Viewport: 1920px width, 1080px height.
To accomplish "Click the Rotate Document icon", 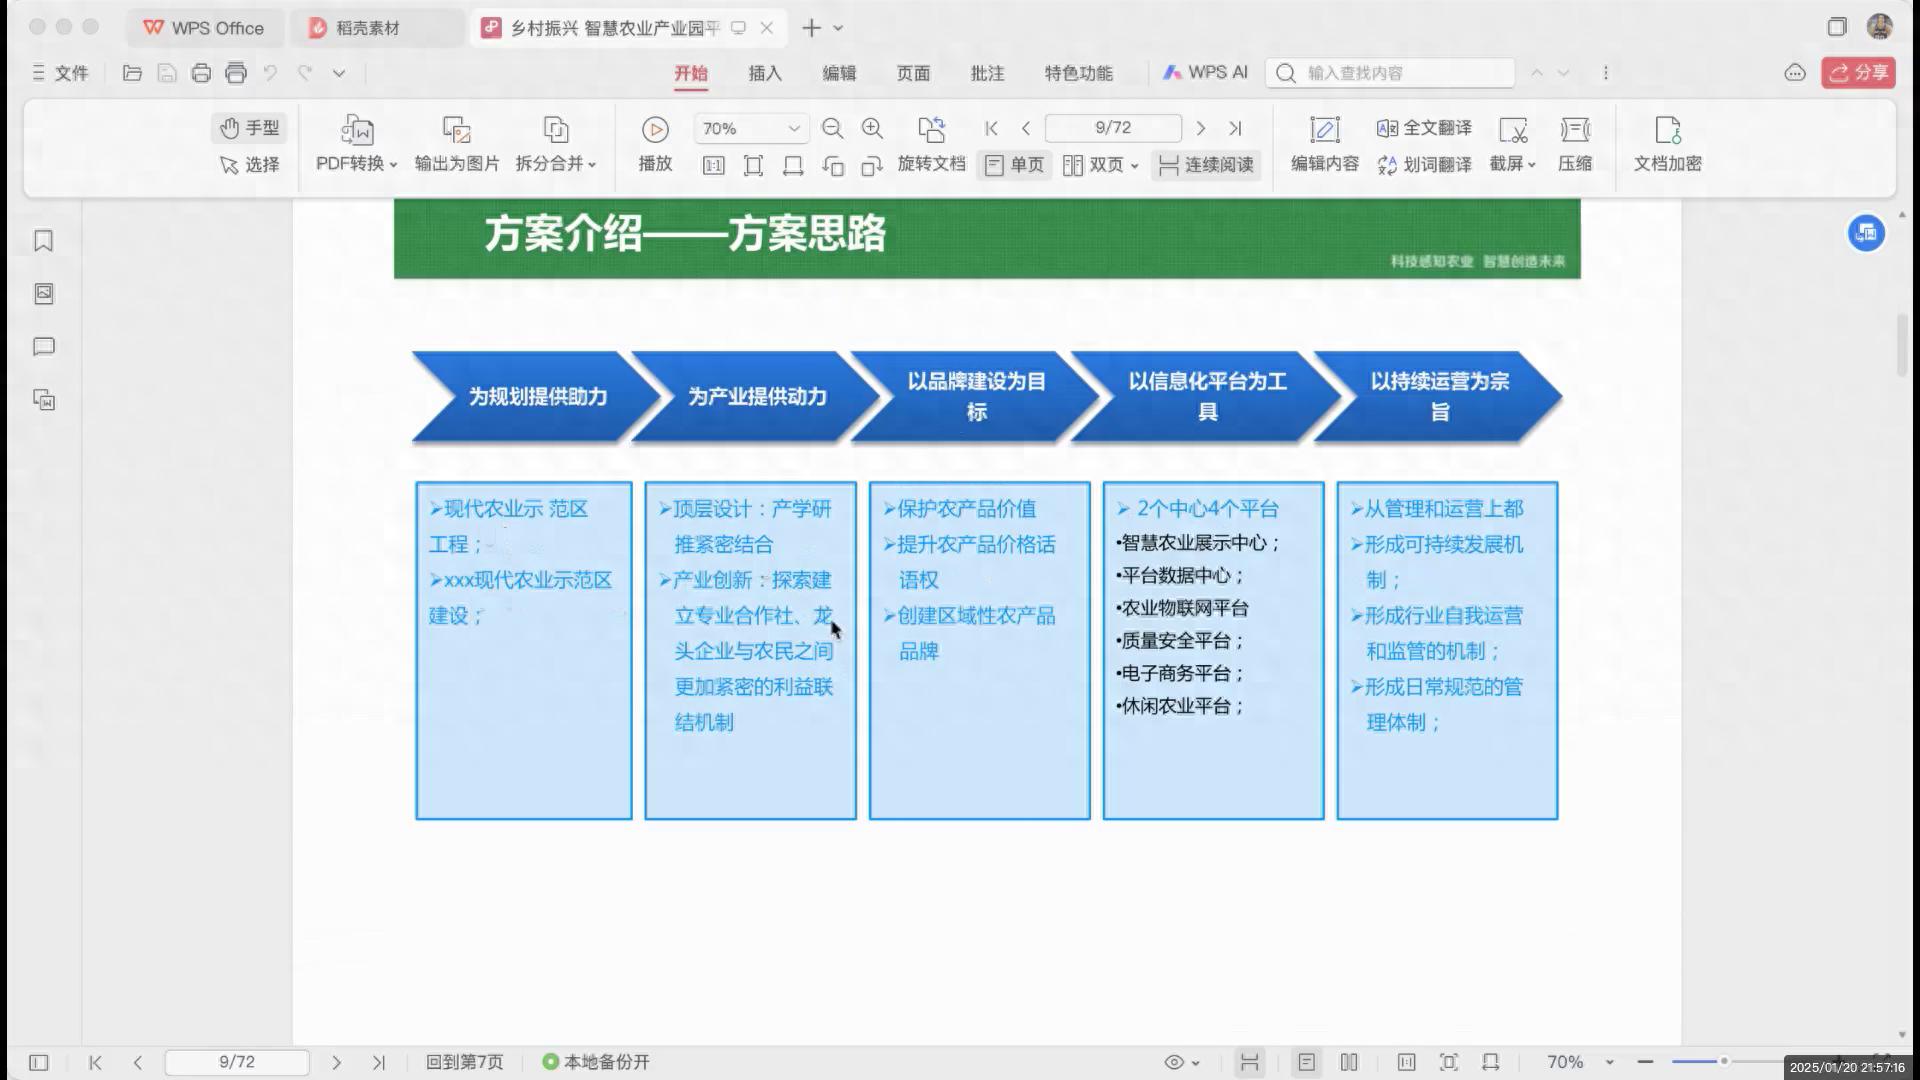I will coord(931,130).
